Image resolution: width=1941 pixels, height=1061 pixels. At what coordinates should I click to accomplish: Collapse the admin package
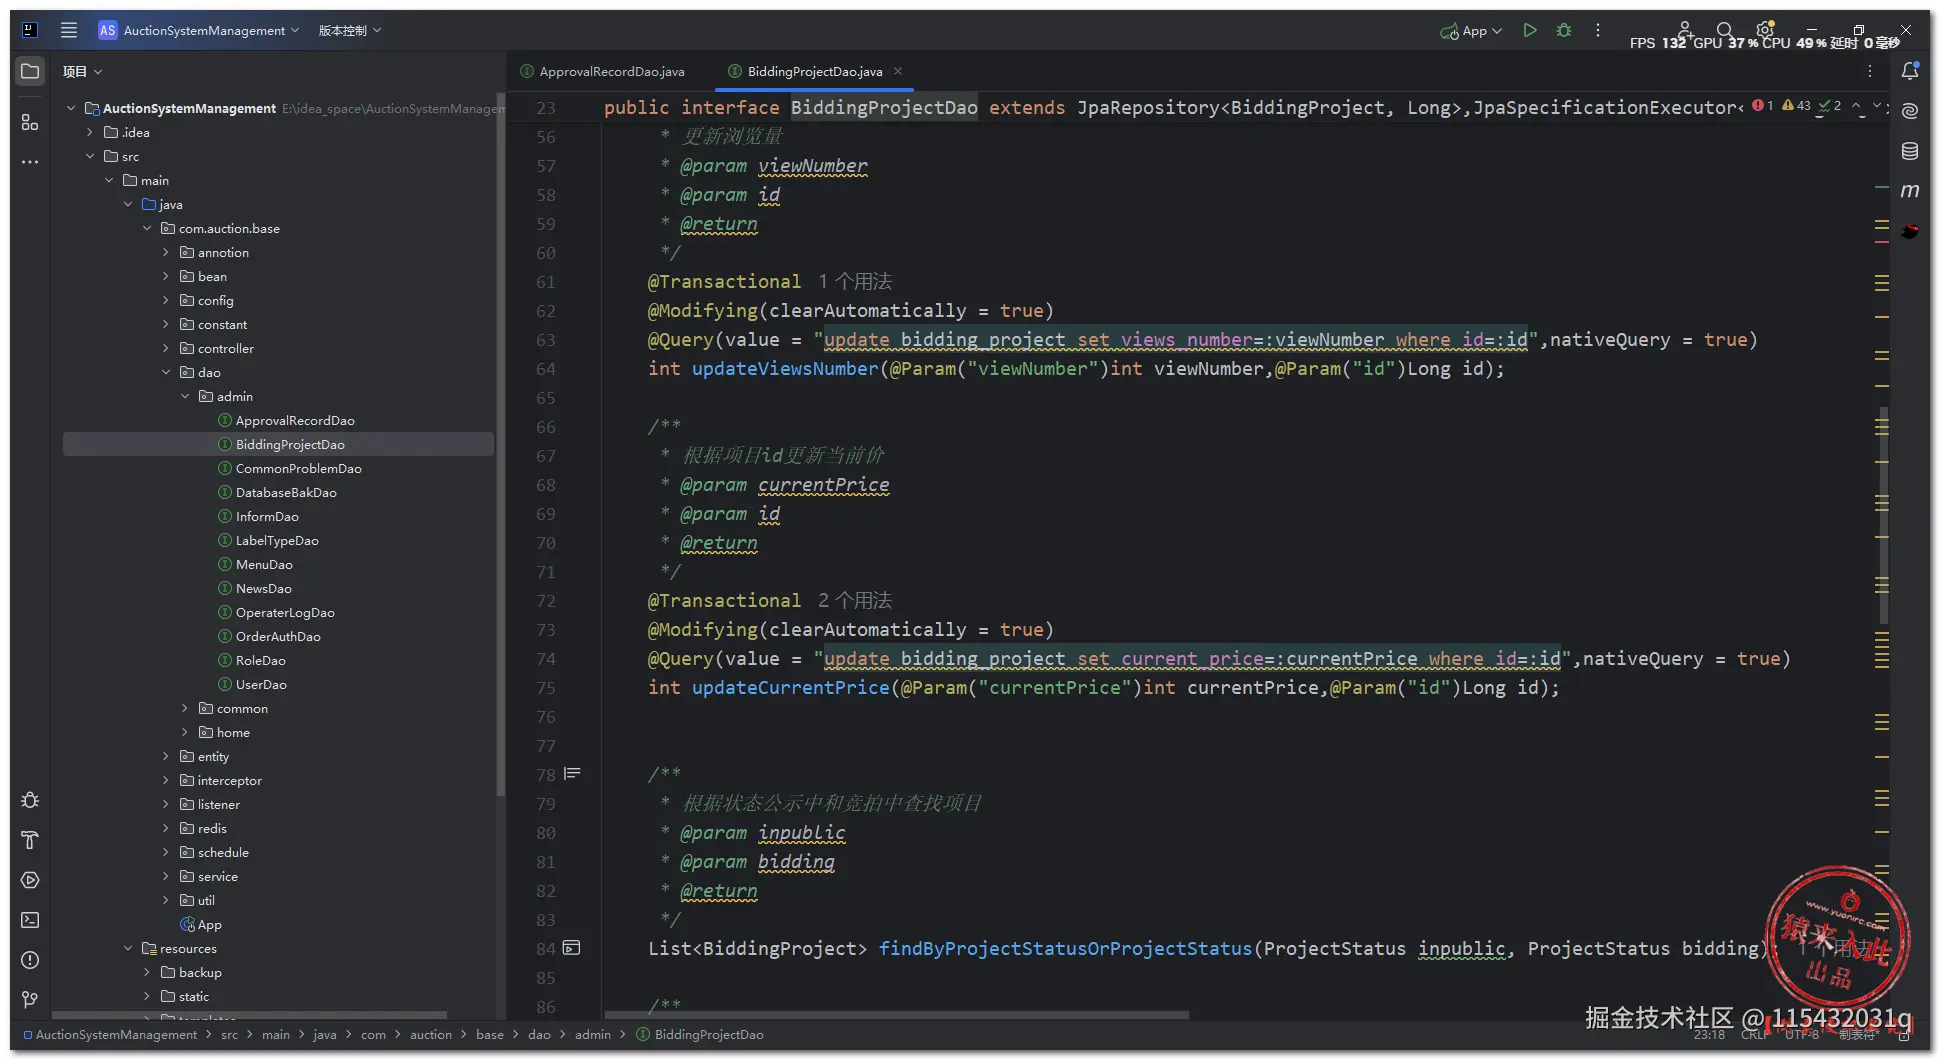[185, 396]
